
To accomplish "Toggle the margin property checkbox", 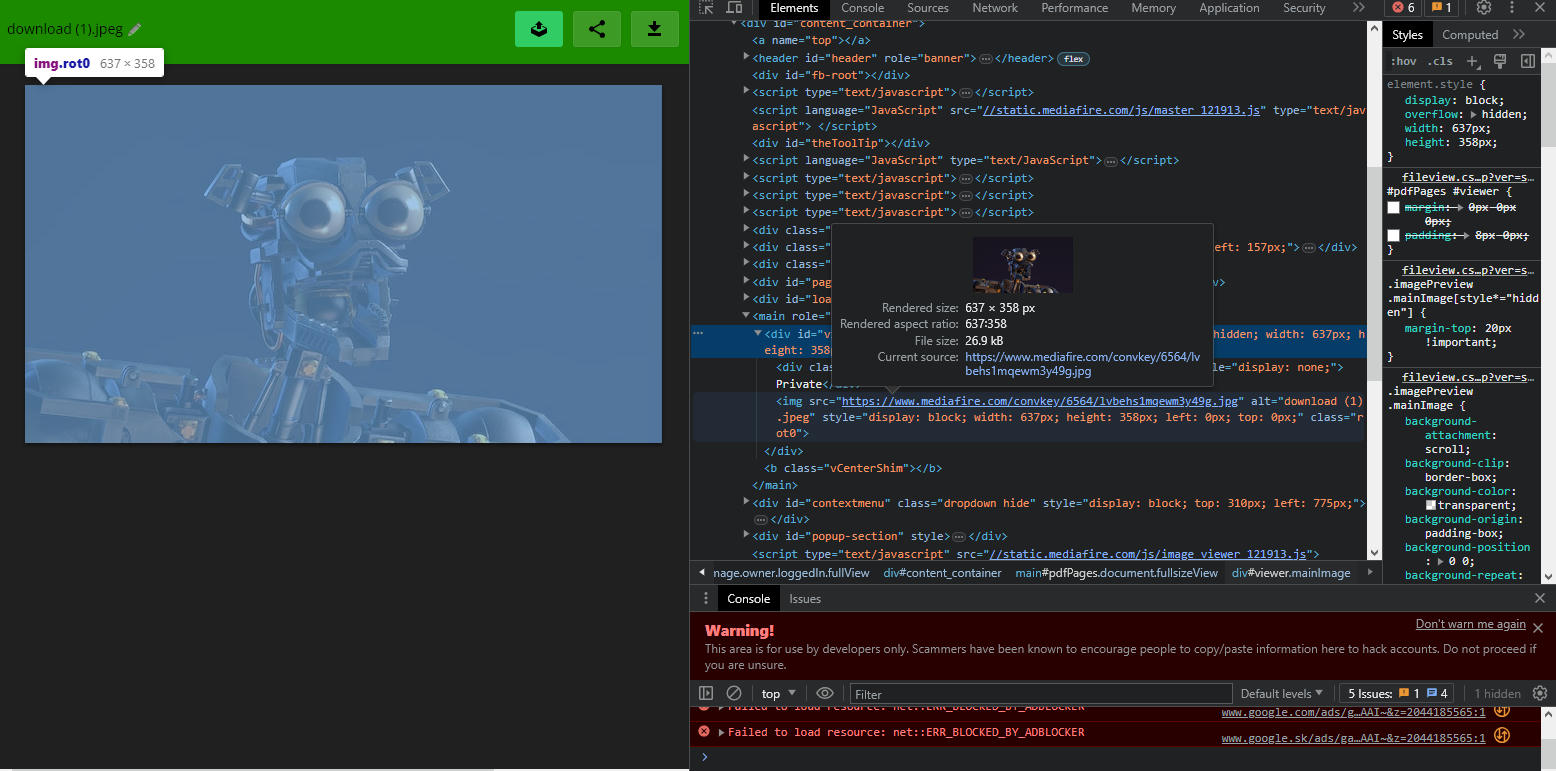I will (x=1393, y=208).
